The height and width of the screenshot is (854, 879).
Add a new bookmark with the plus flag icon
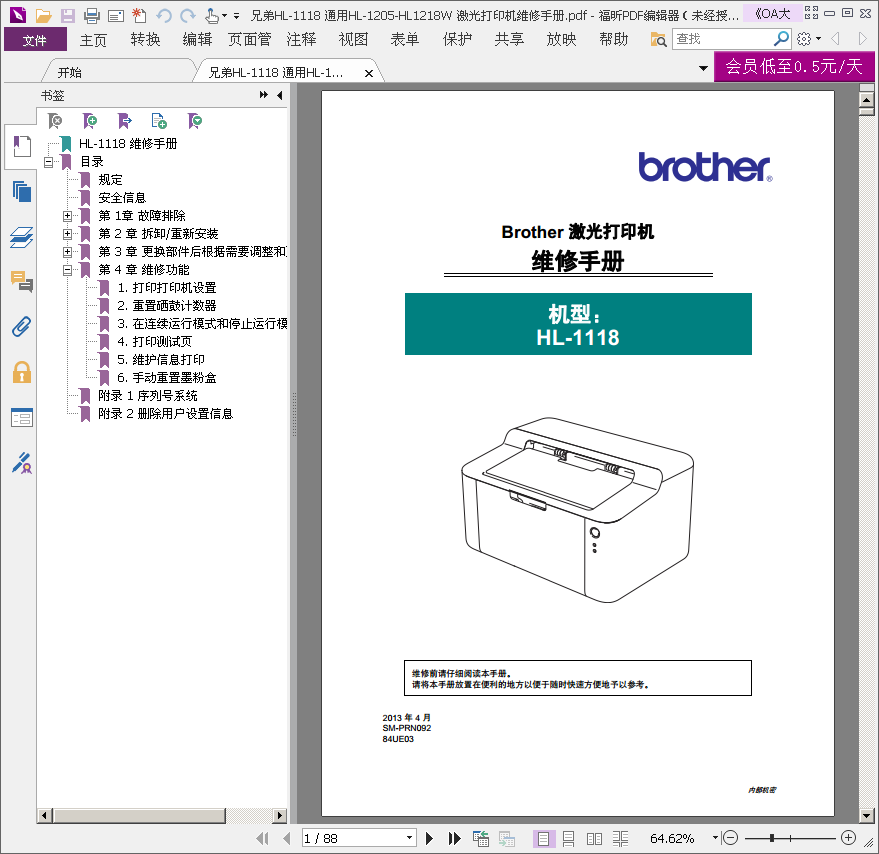pyautogui.click(x=90, y=121)
